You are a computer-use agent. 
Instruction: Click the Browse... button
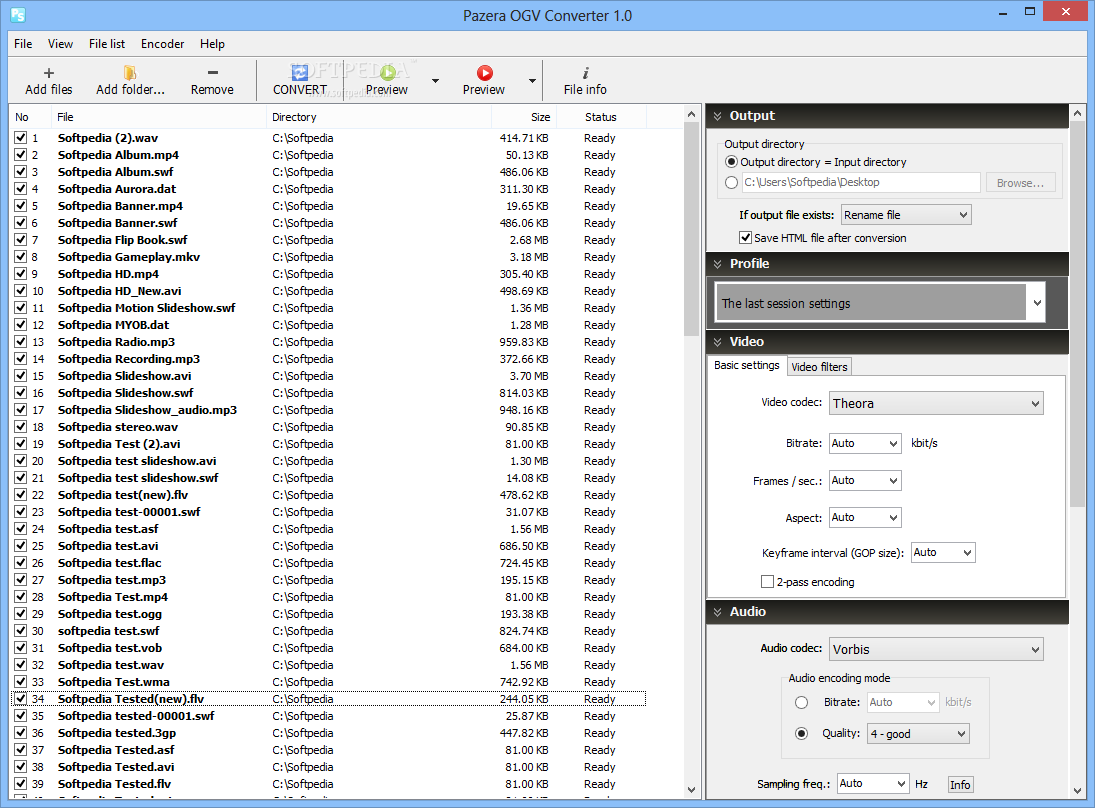point(1020,183)
